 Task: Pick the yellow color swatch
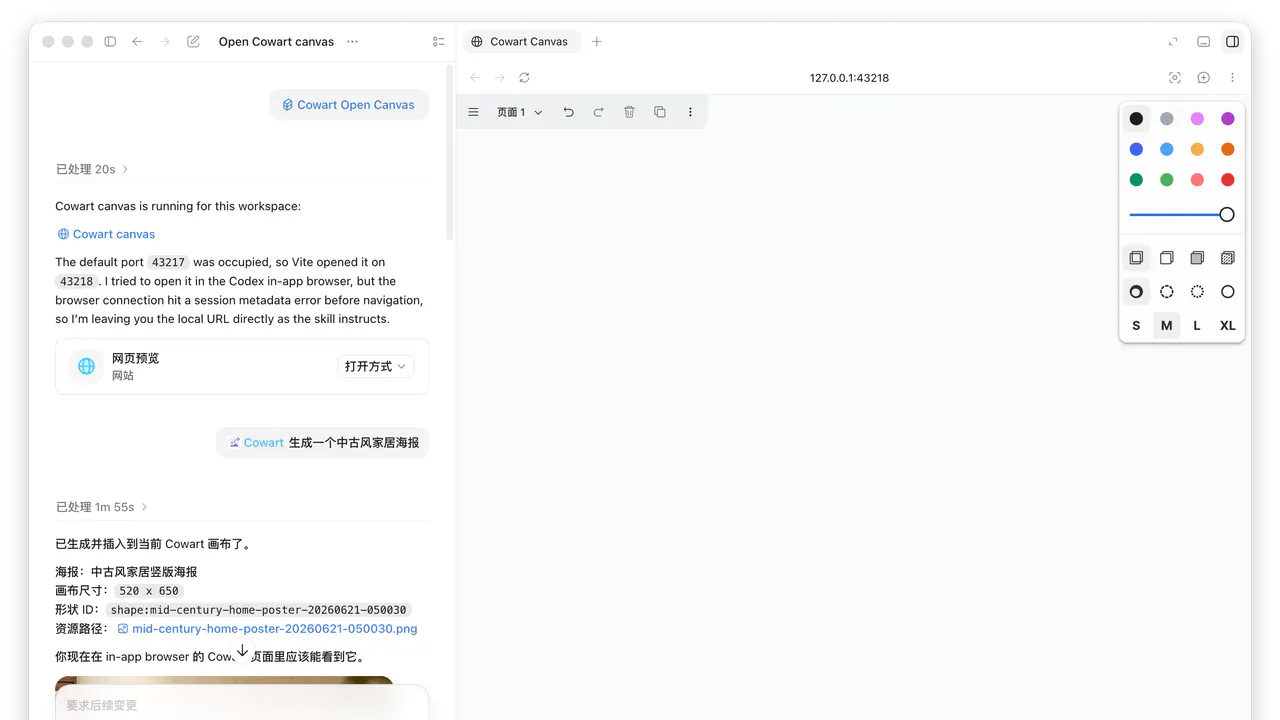click(1197, 149)
